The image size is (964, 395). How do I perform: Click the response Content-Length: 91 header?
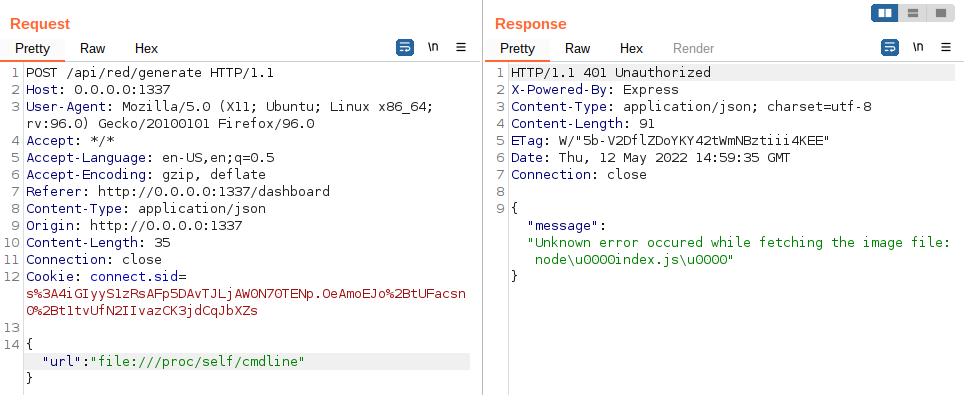point(583,124)
